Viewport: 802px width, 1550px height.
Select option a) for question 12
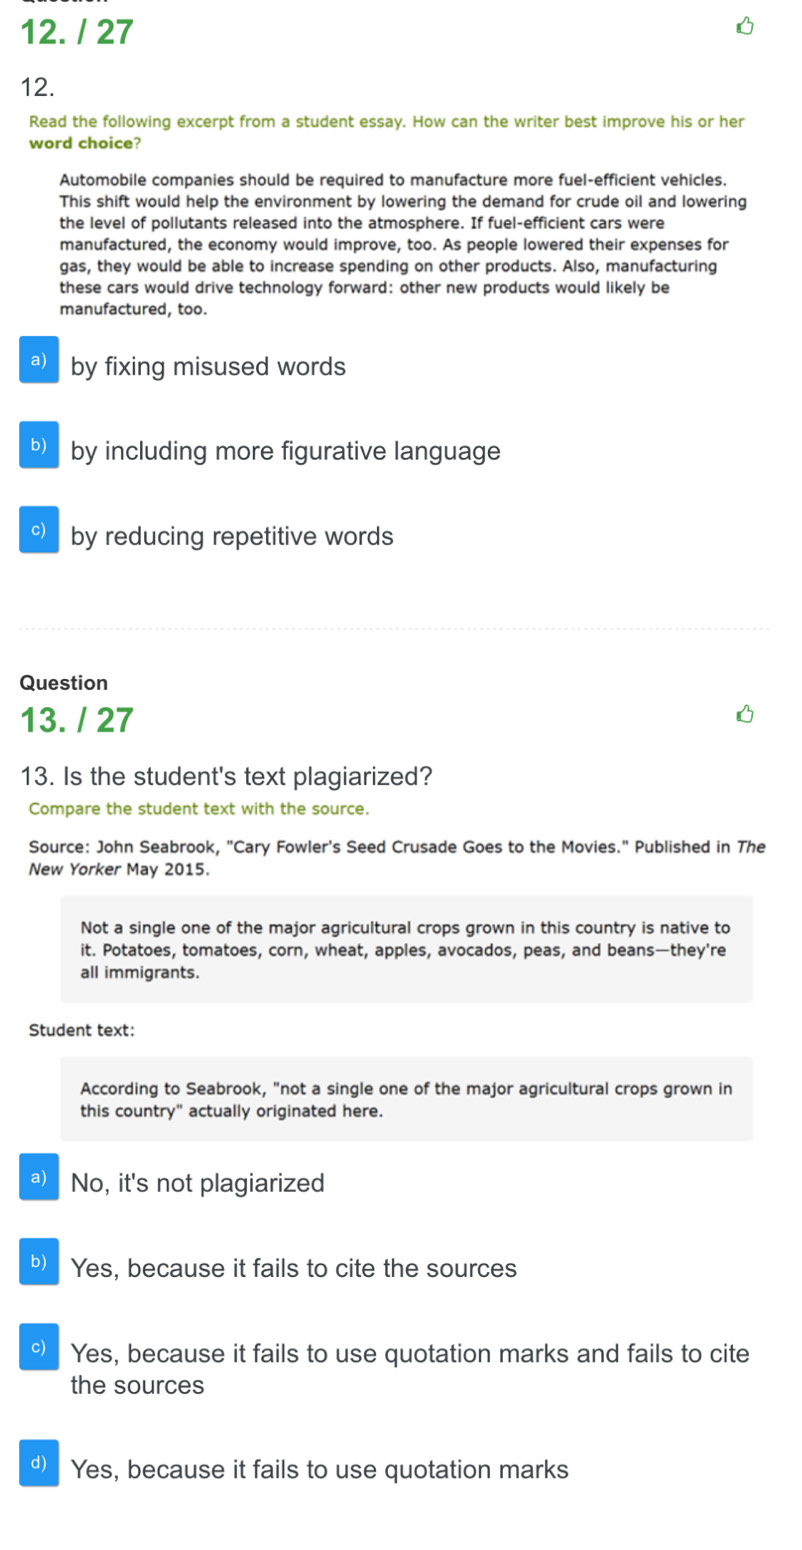[39, 362]
